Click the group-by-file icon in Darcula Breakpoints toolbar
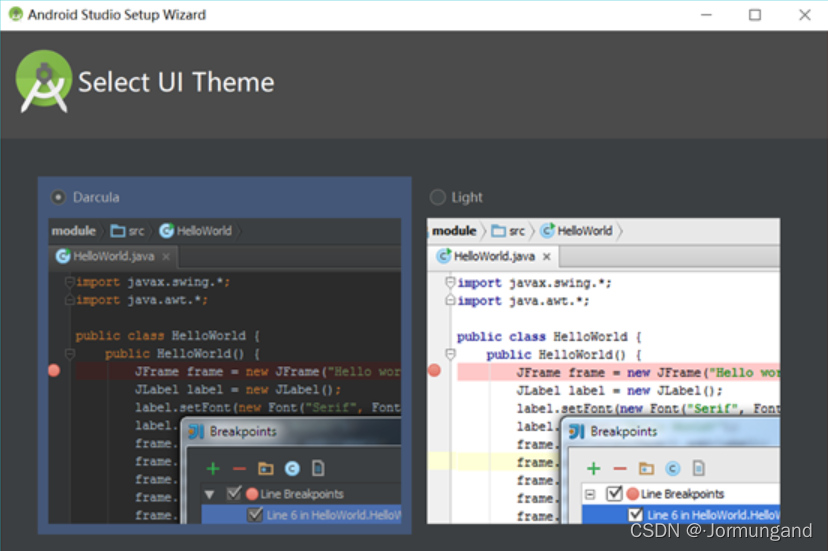The height and width of the screenshot is (551, 828). pyautogui.click(x=318, y=468)
